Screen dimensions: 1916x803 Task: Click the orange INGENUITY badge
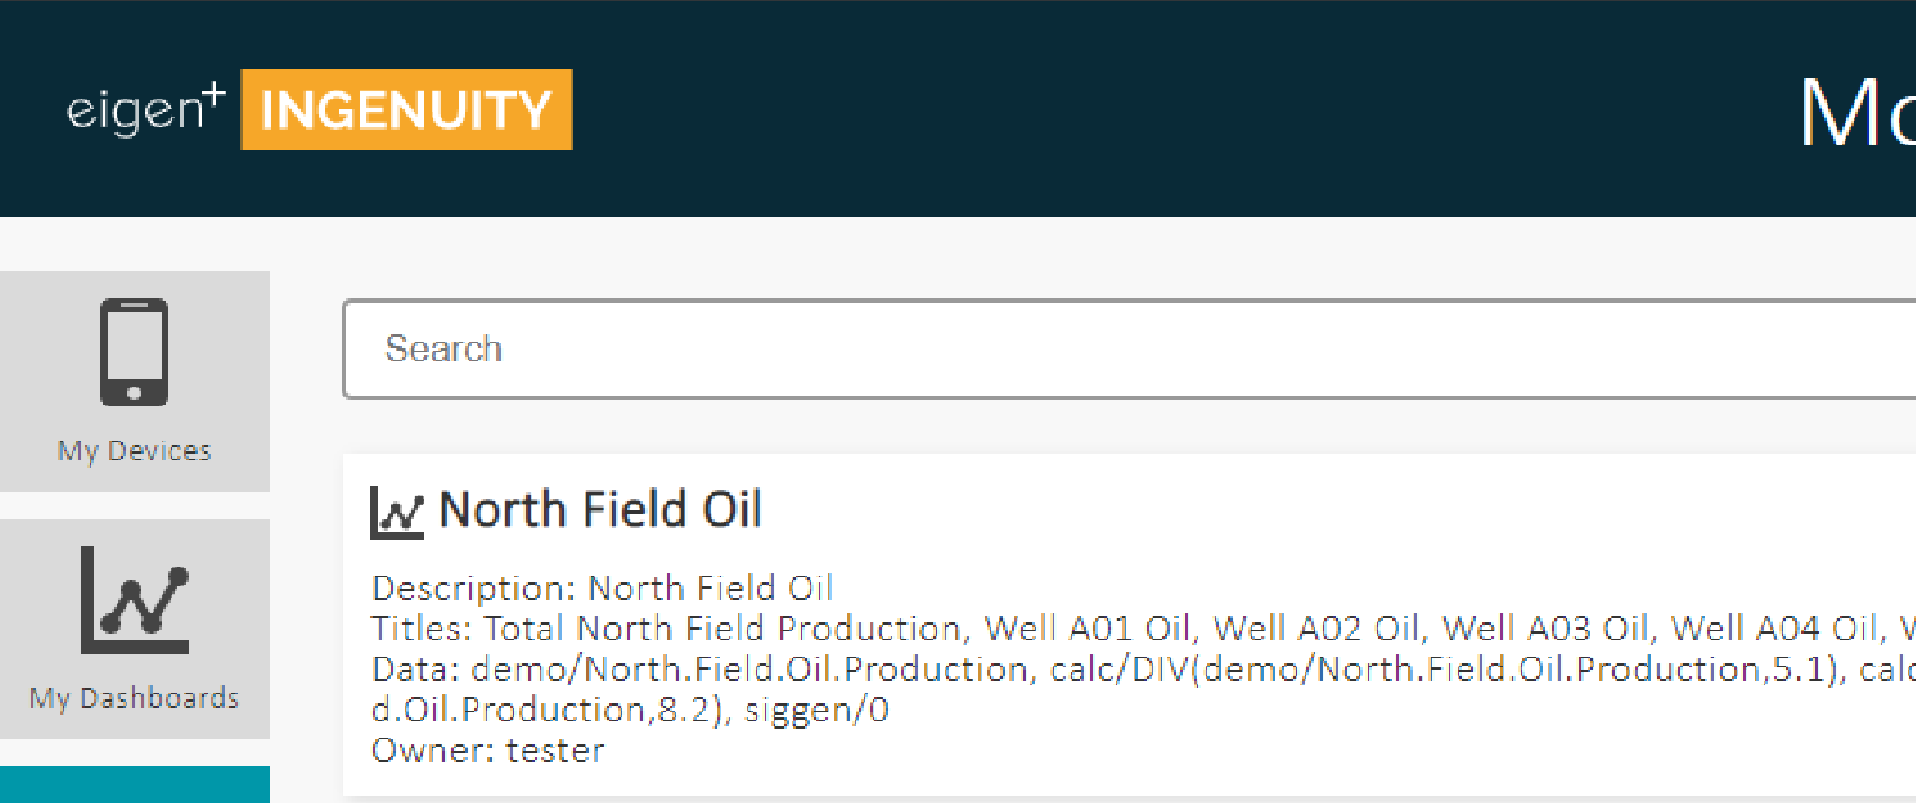(406, 109)
